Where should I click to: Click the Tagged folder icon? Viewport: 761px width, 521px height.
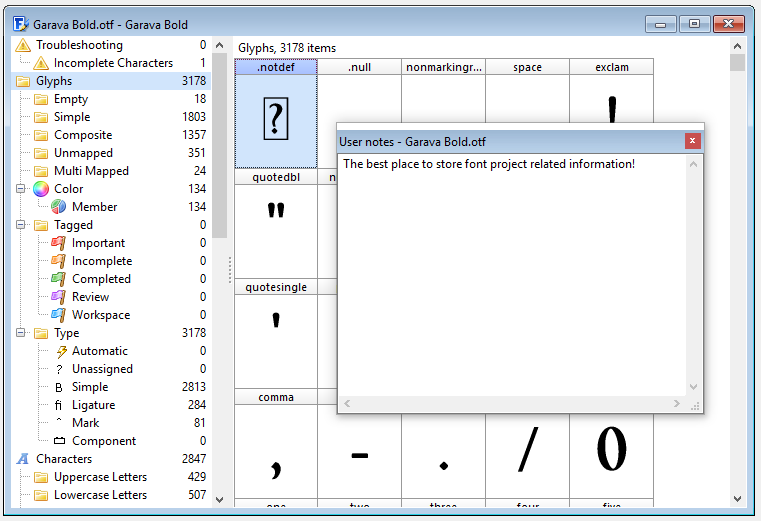pos(41,225)
